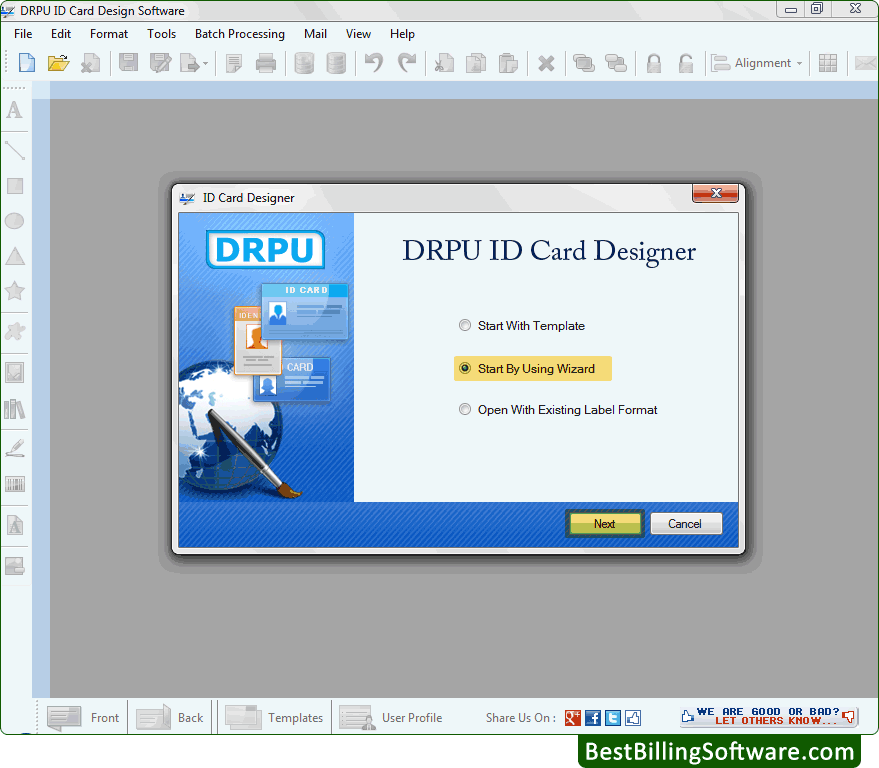Switch to the Front card side

[83, 718]
